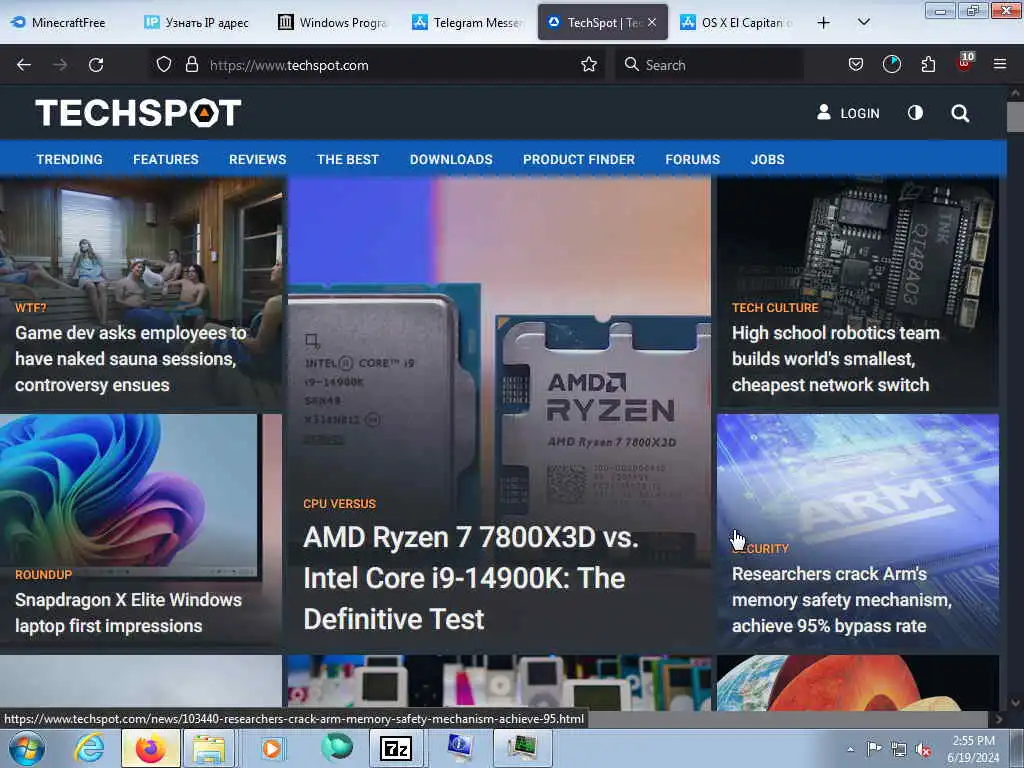Open uBlock icon showing 10 badge
The width and height of the screenshot is (1024, 768).
(965, 63)
